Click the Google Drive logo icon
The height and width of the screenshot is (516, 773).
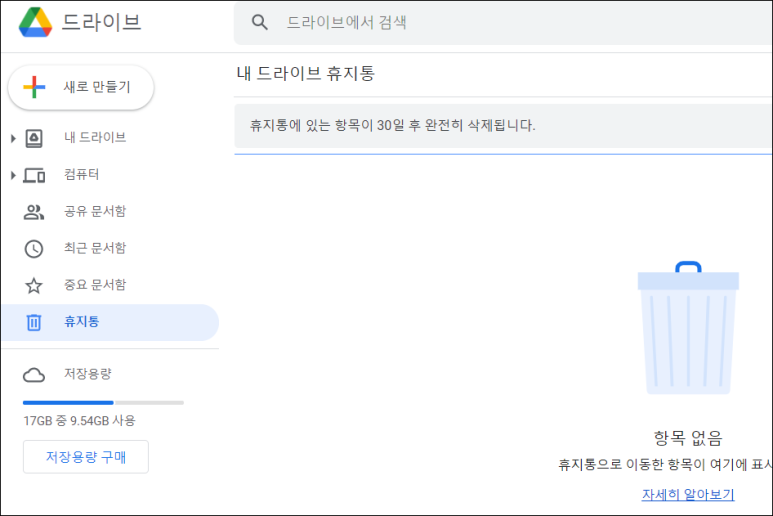tap(35, 23)
